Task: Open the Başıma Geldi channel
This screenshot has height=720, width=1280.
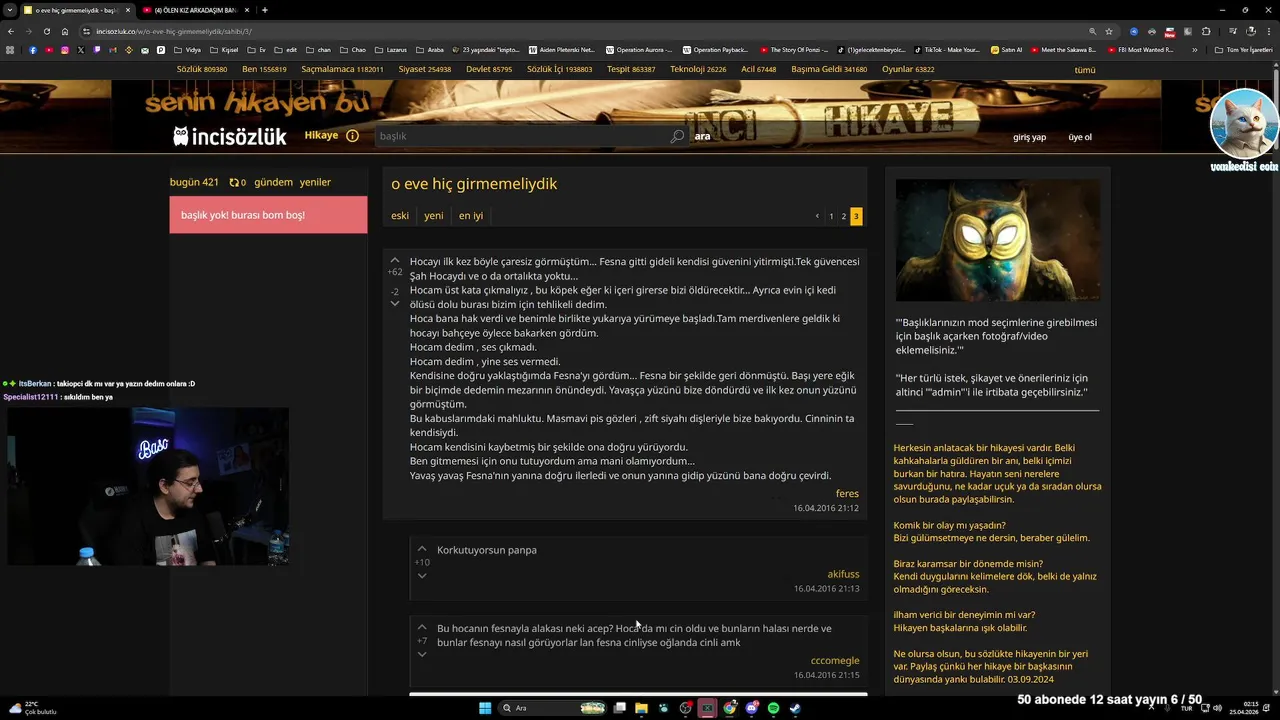Action: pos(829,70)
